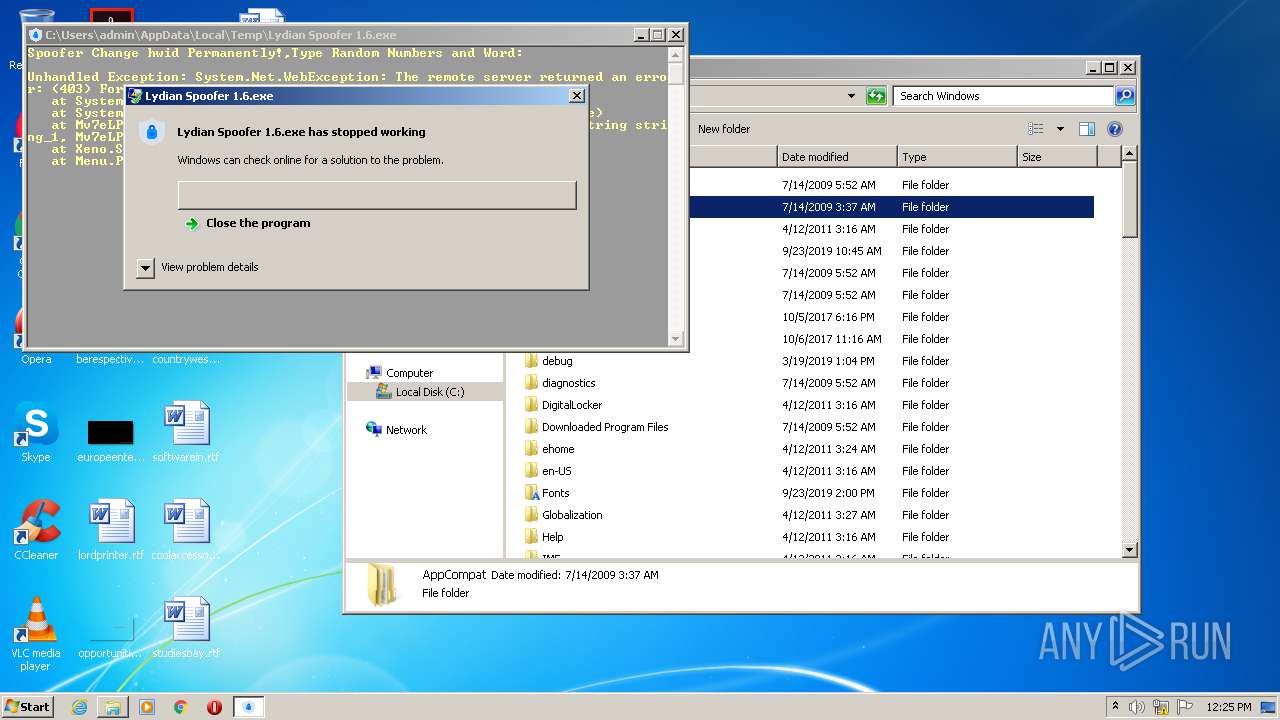This screenshot has height=720, width=1280.
Task: Open Windows Explorer taskbar icon
Action: click(113, 707)
